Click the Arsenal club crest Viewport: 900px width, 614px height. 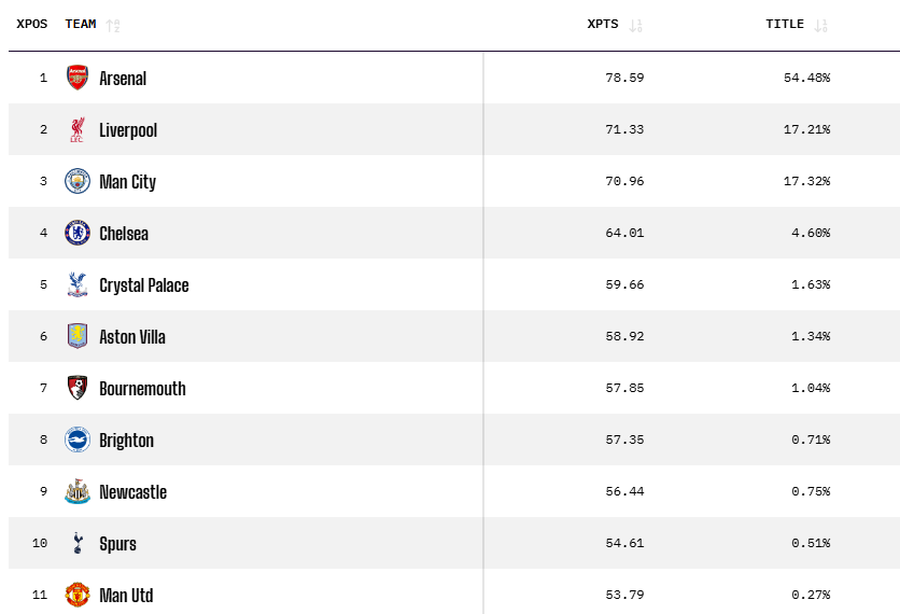tap(77, 78)
